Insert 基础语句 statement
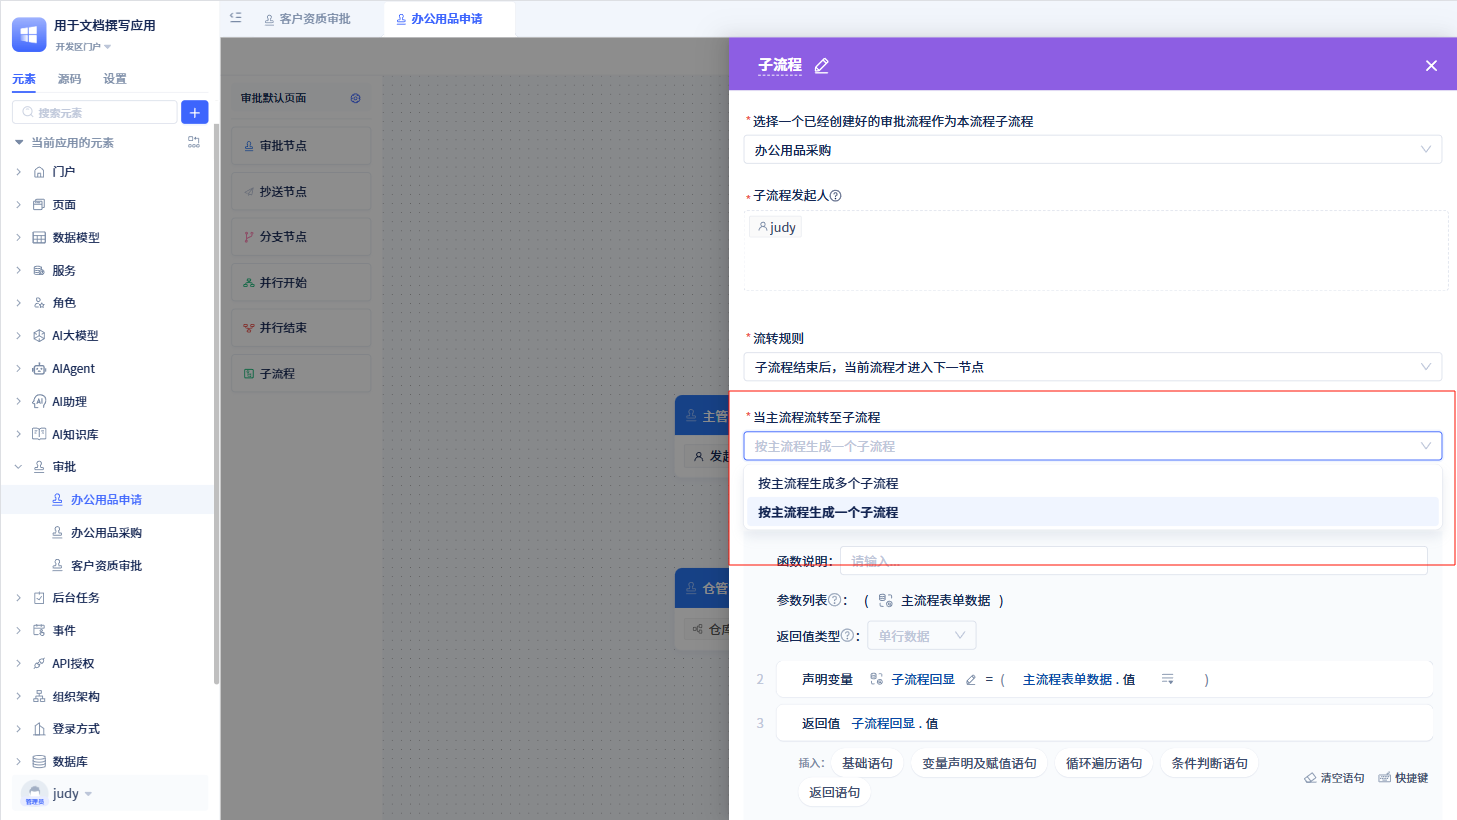This screenshot has width=1457, height=820. (x=867, y=763)
